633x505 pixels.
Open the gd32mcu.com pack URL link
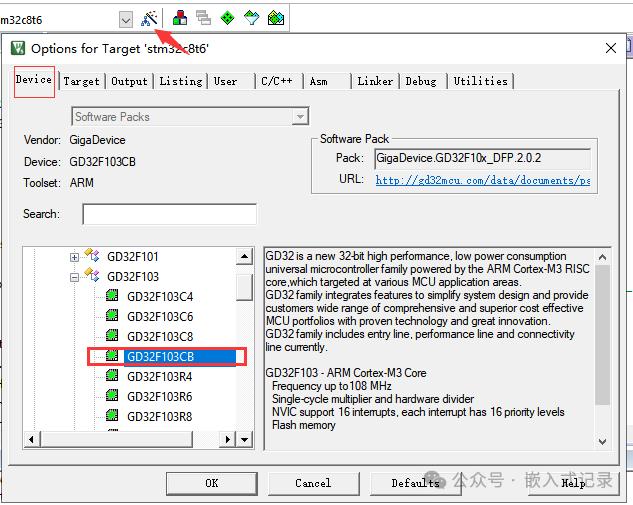point(482,180)
